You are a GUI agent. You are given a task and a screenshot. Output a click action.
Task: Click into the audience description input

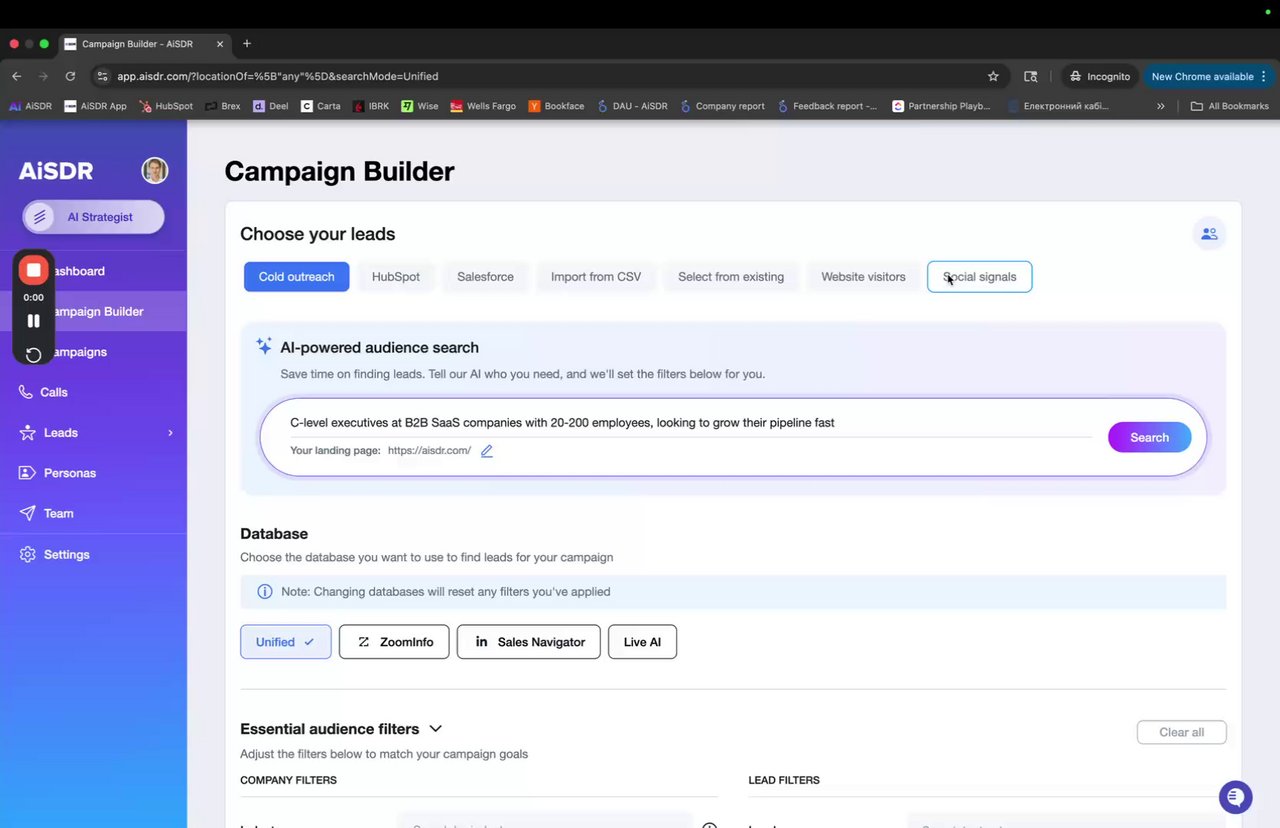[690, 423]
